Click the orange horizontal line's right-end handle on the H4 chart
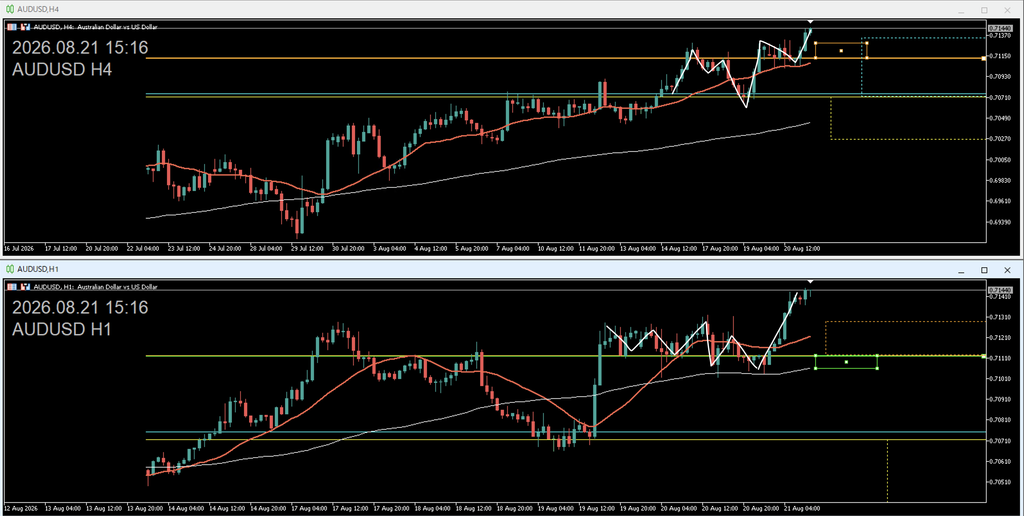 click(x=984, y=58)
